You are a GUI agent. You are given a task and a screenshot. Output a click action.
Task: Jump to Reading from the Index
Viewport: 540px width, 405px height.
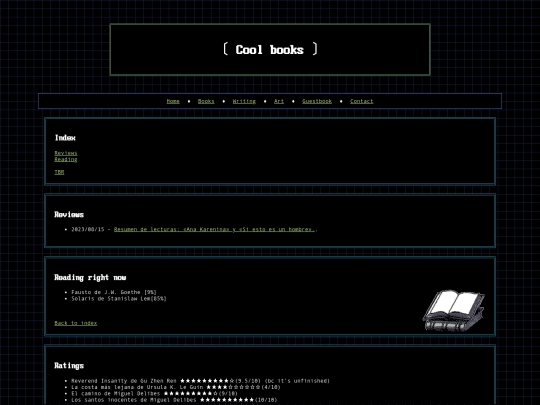click(x=66, y=159)
